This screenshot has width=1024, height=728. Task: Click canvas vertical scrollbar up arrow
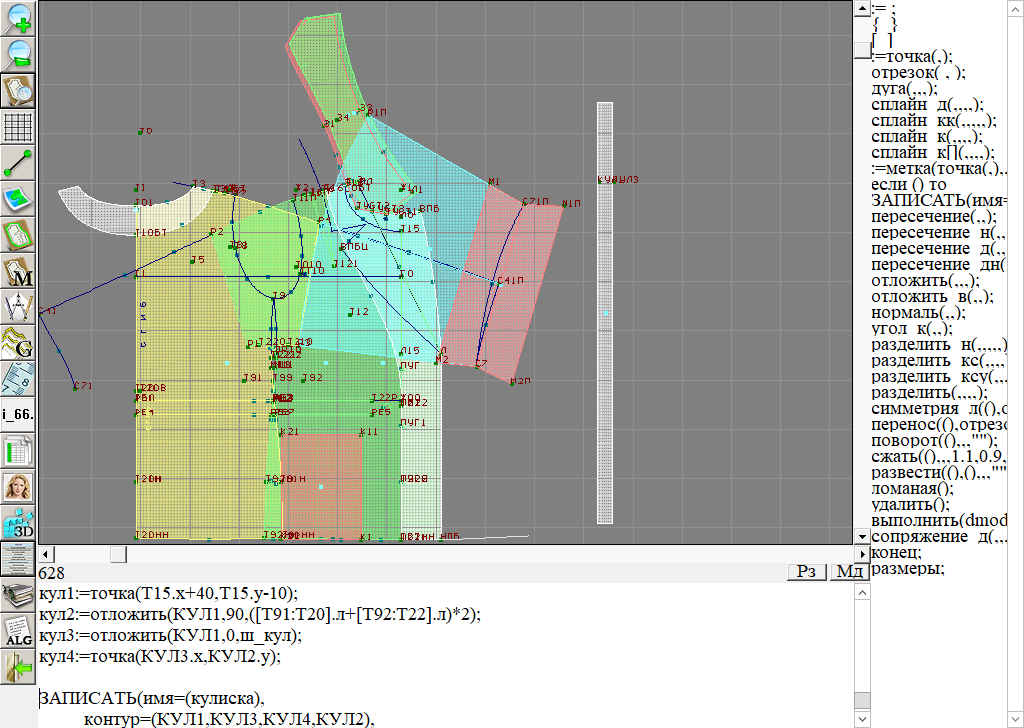pos(863,9)
